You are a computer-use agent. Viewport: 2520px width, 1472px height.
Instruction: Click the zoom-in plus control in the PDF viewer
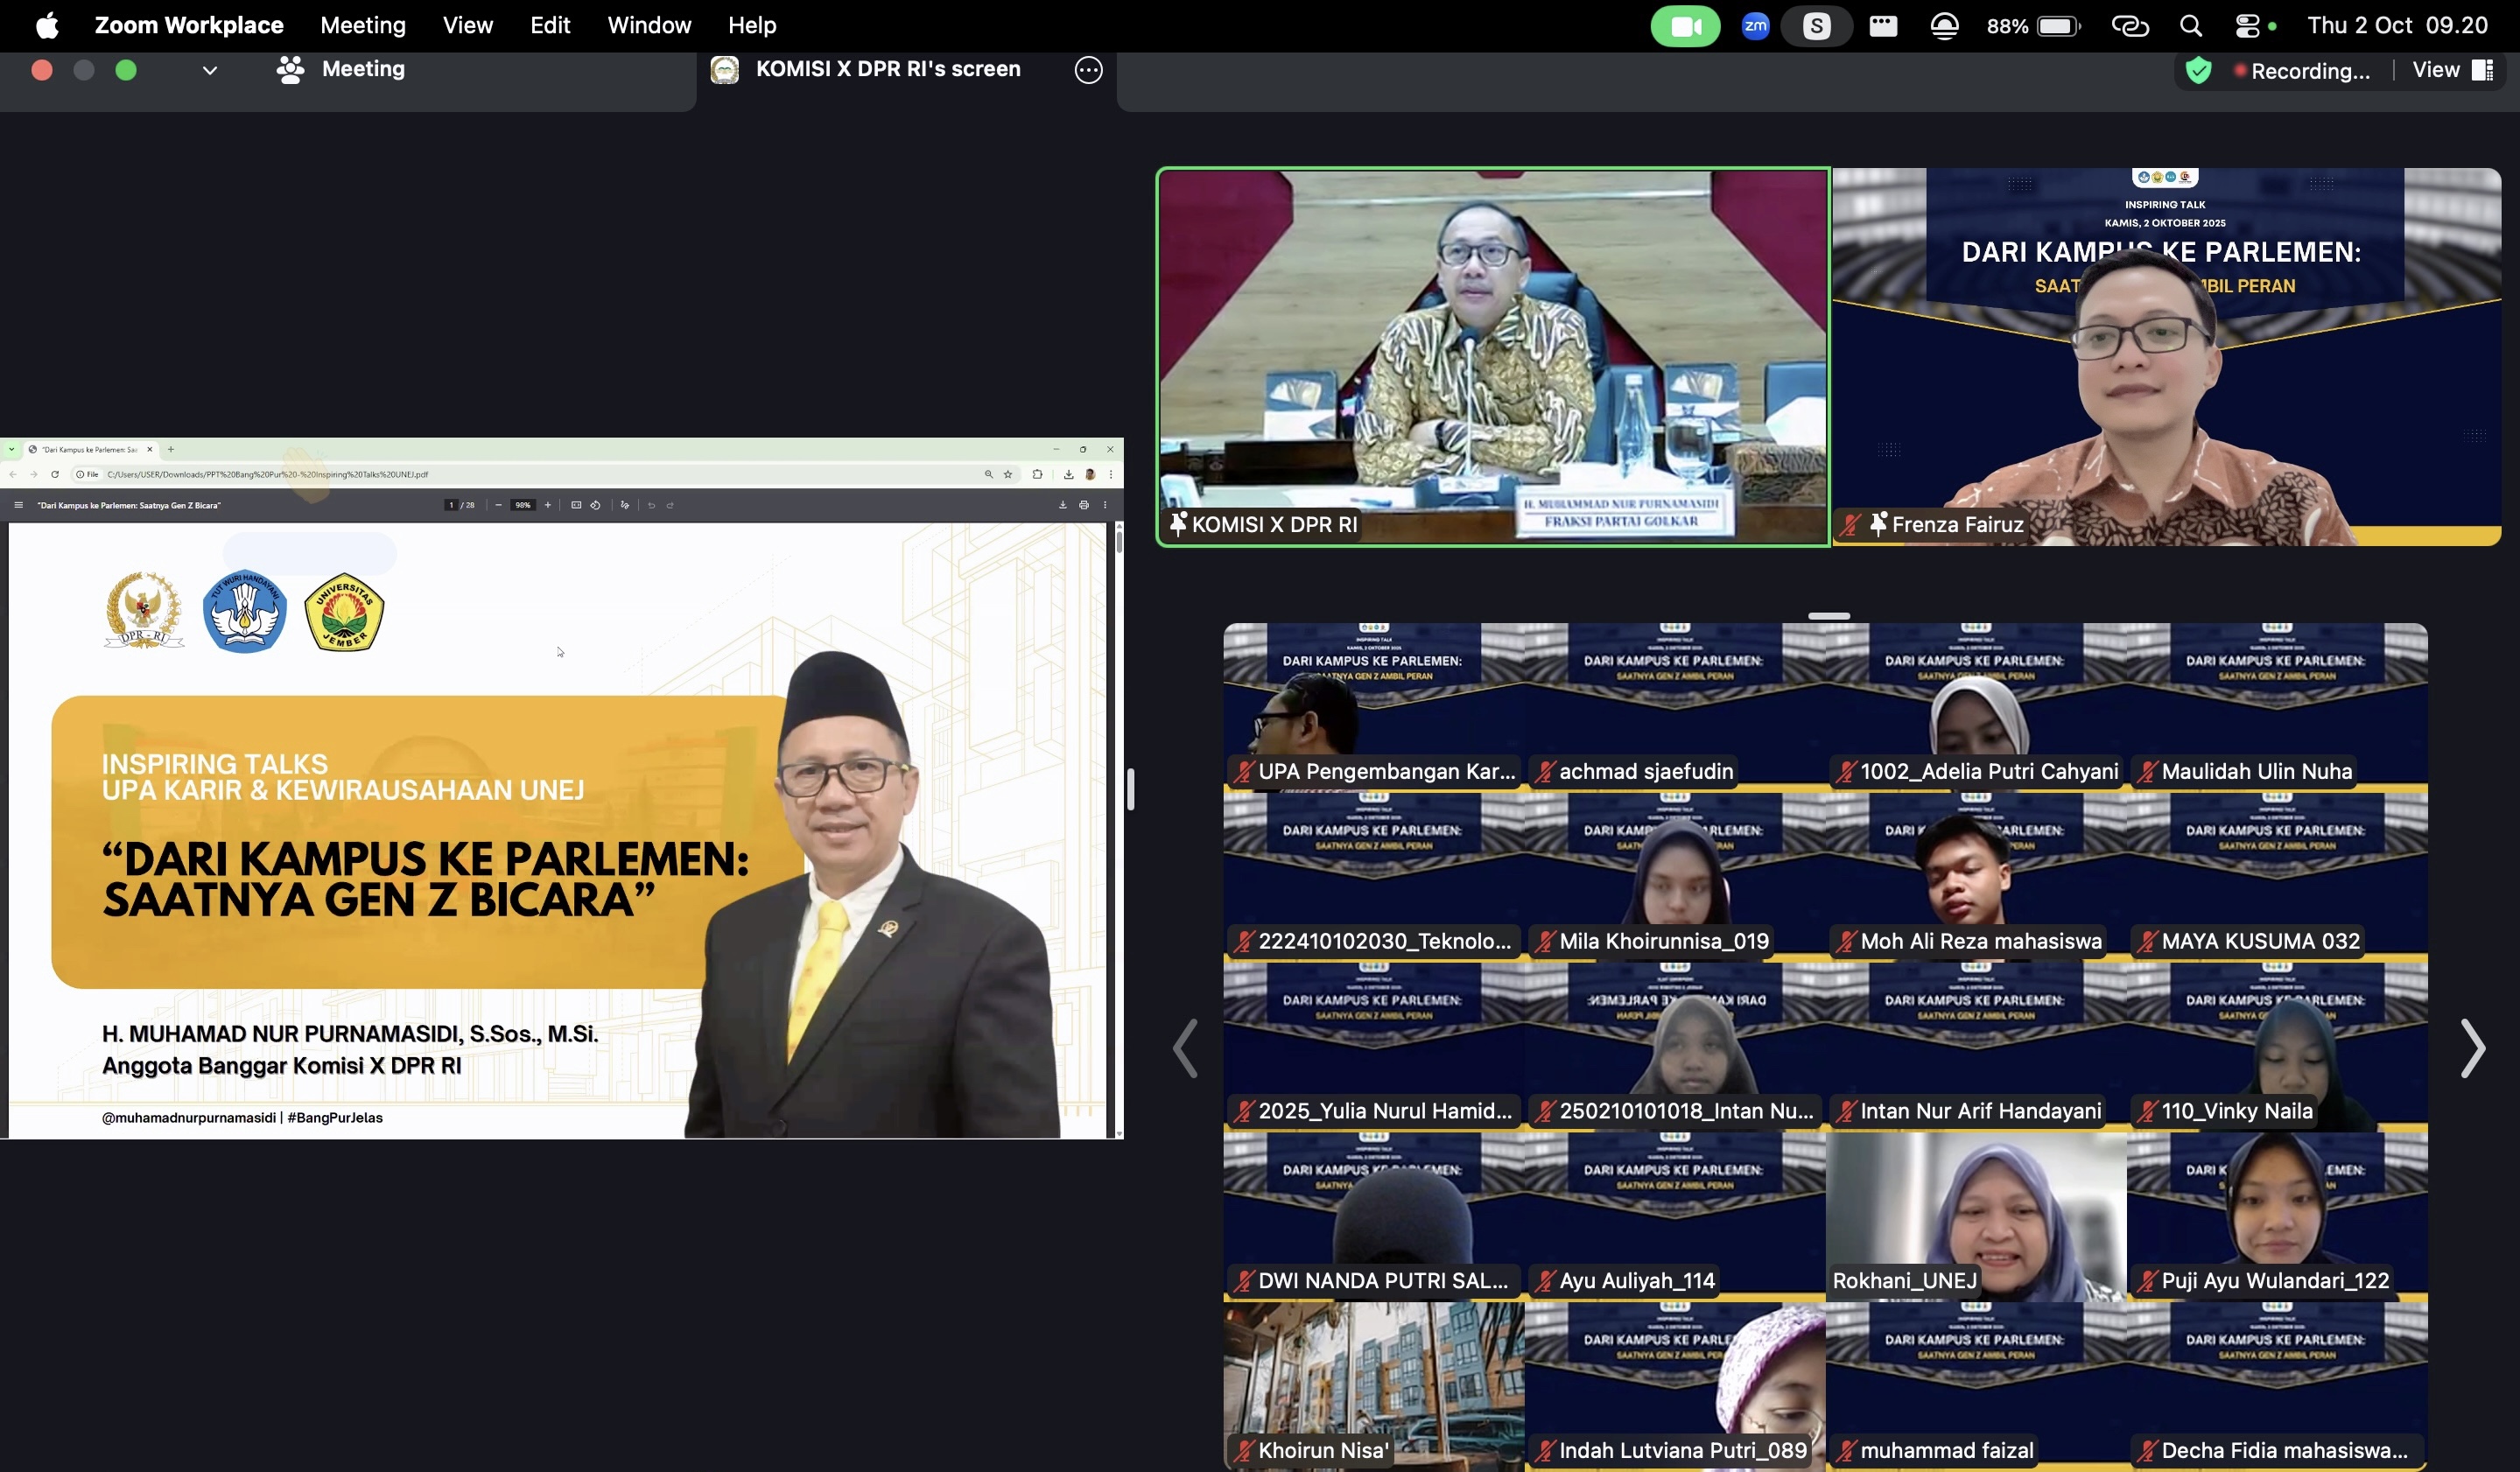pyautogui.click(x=549, y=505)
